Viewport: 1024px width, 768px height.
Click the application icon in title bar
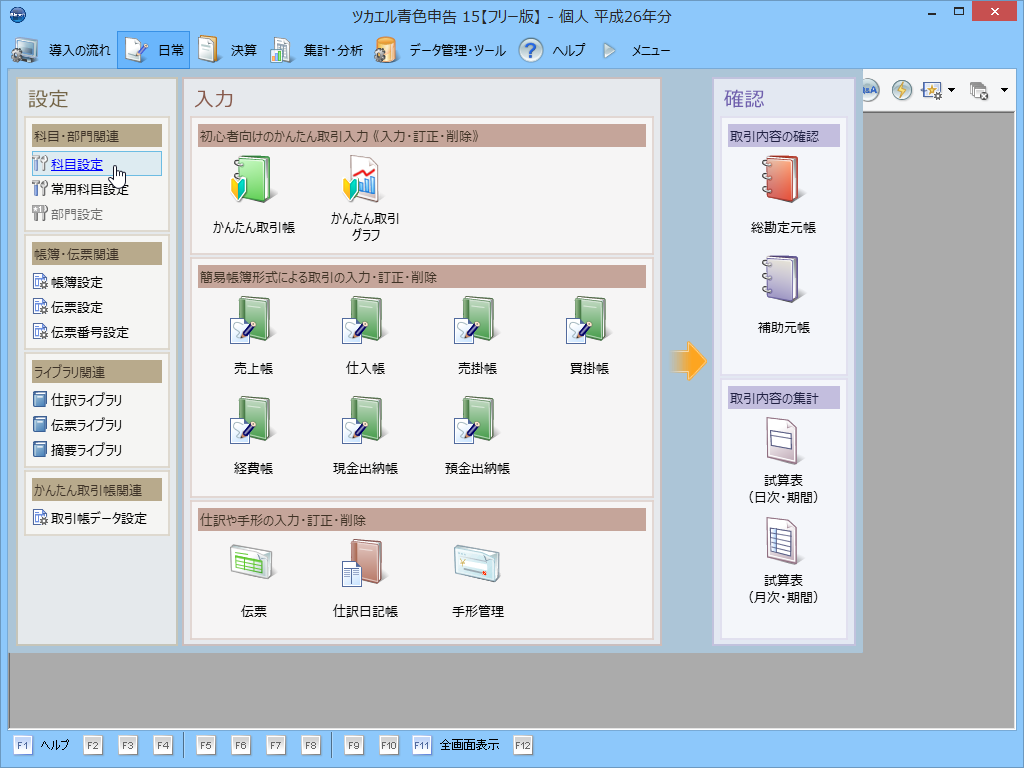click(18, 14)
